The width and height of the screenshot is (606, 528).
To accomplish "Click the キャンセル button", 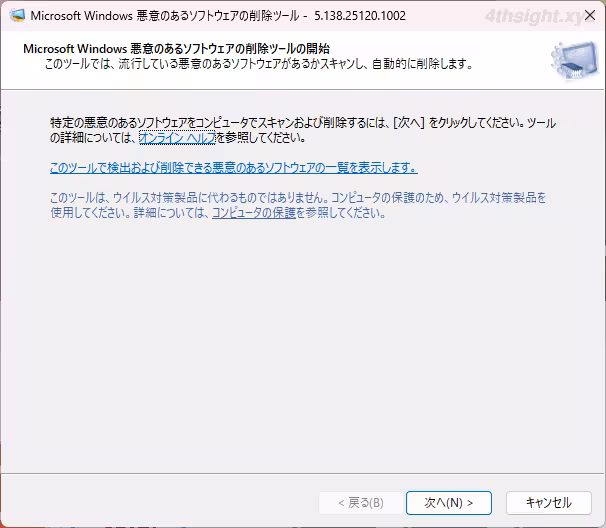I will [x=548, y=502].
